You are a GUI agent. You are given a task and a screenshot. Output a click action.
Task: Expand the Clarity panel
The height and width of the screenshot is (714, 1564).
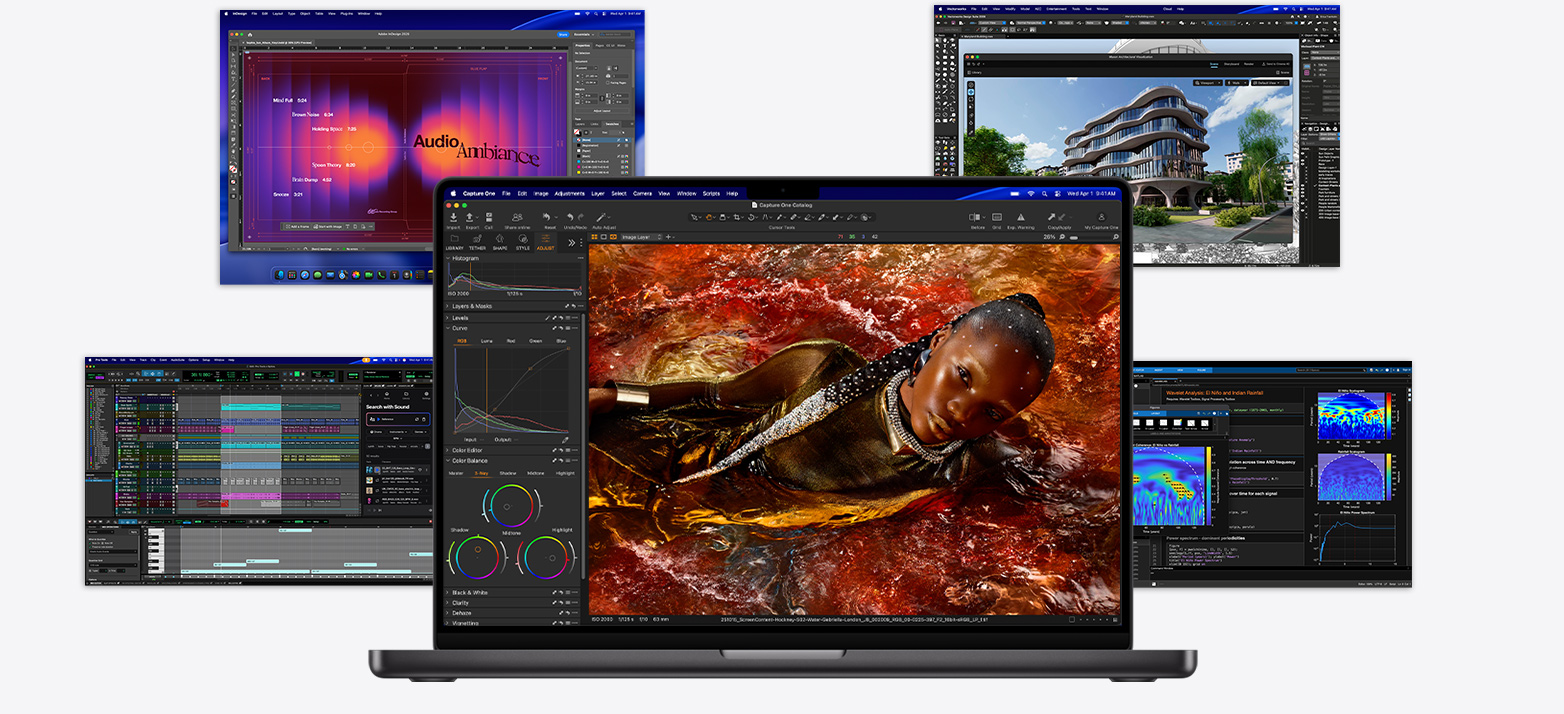(448, 603)
